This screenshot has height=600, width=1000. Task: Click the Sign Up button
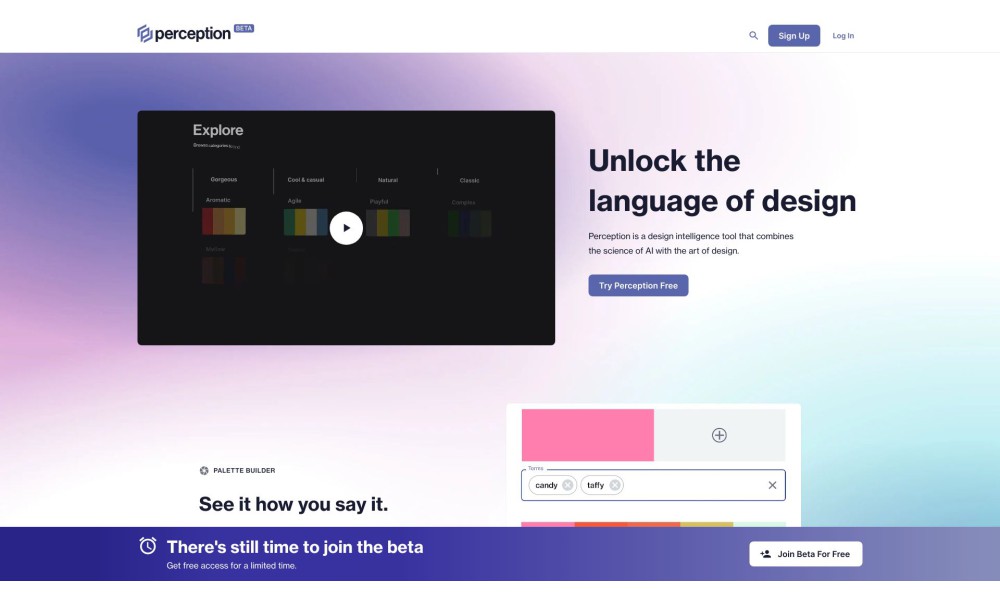click(794, 36)
